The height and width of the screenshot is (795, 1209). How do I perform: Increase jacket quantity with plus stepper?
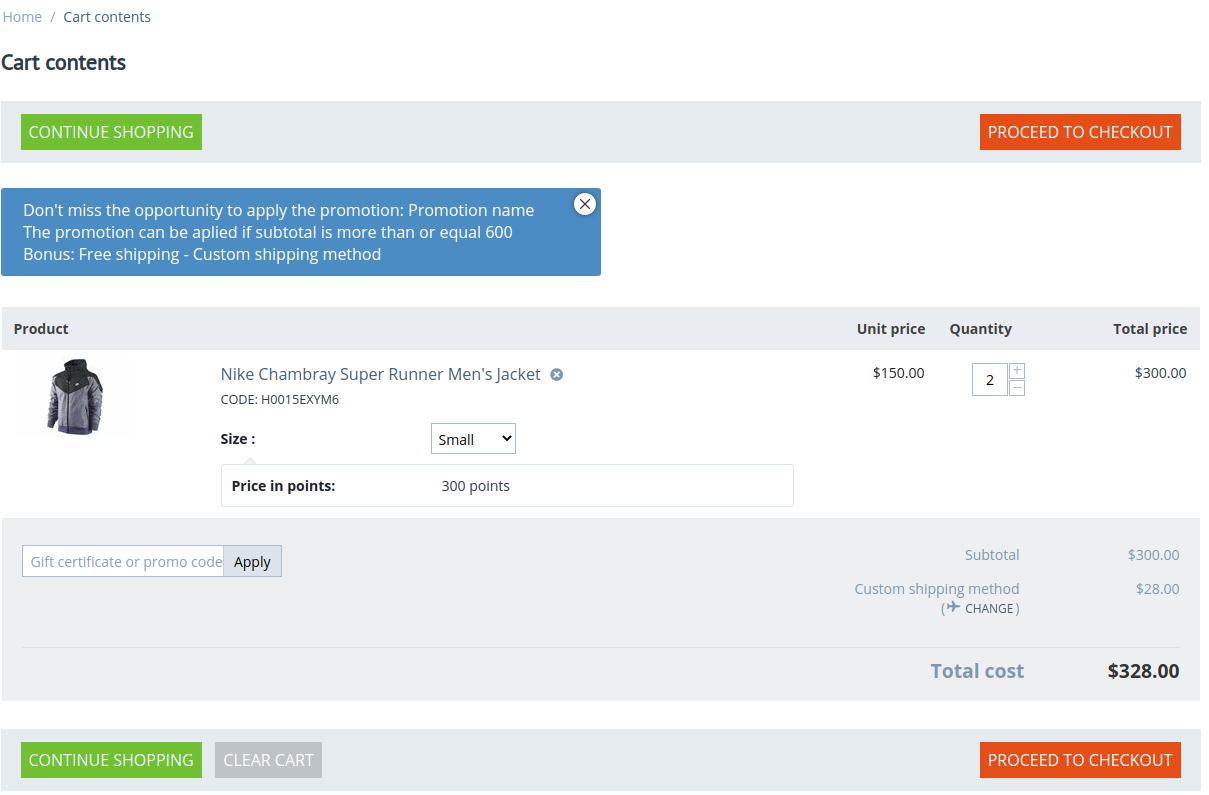pyautogui.click(x=1017, y=371)
